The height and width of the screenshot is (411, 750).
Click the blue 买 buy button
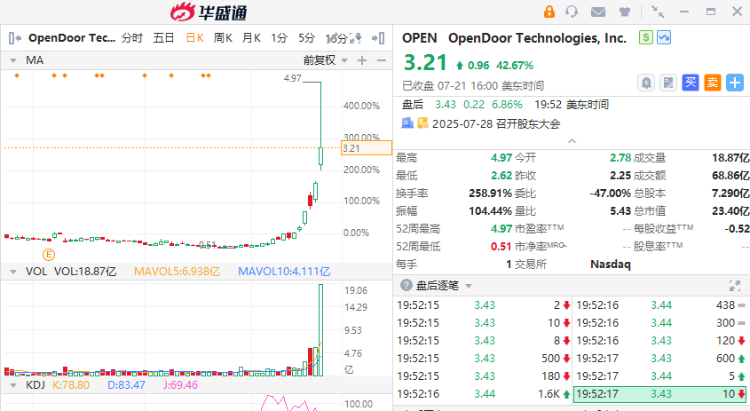point(690,83)
